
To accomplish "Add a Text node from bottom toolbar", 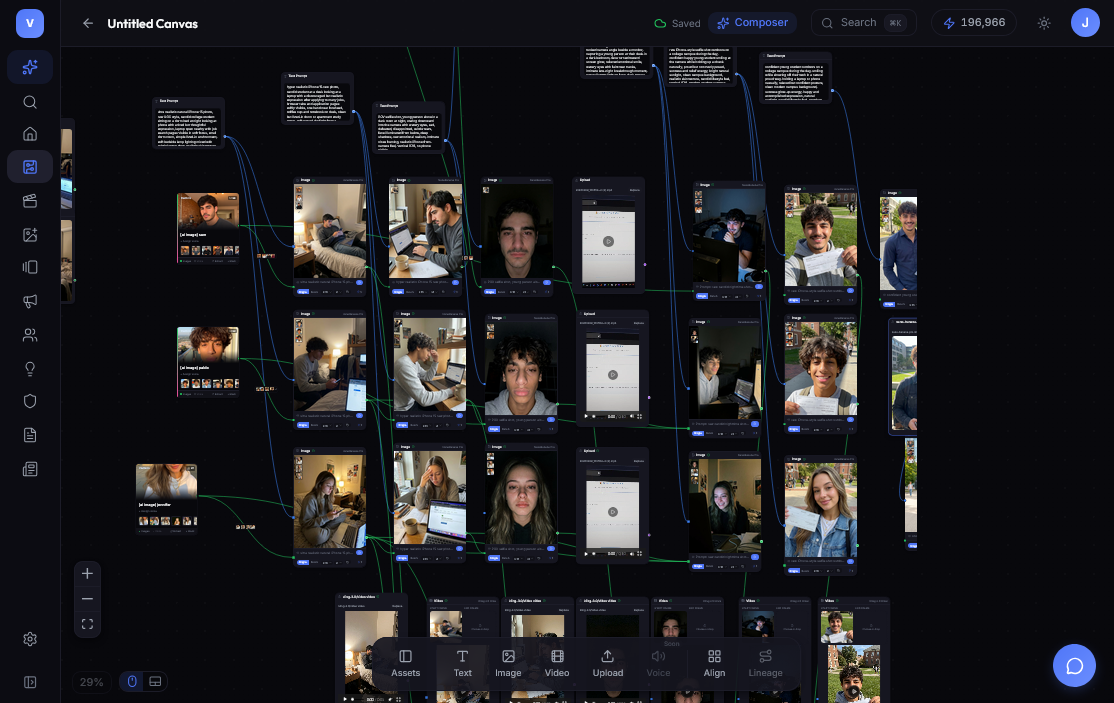I will (x=463, y=663).
